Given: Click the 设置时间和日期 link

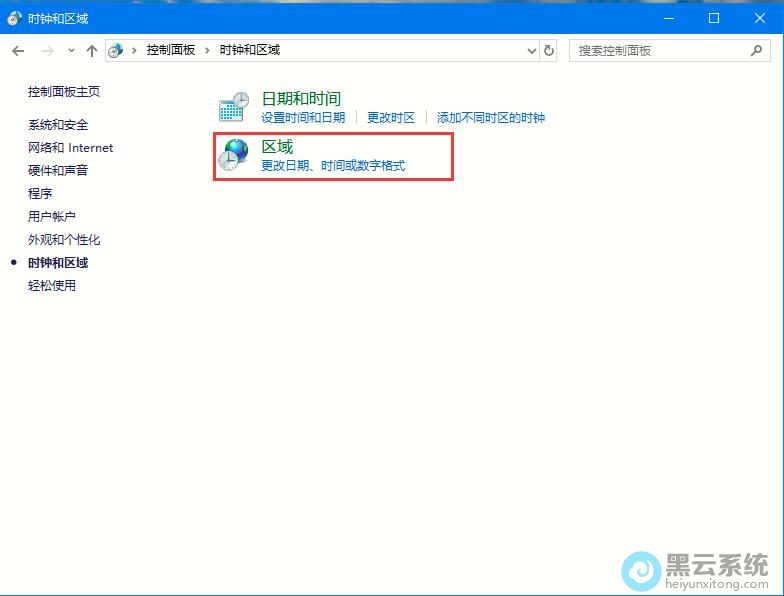Looking at the screenshot, I should point(303,118).
